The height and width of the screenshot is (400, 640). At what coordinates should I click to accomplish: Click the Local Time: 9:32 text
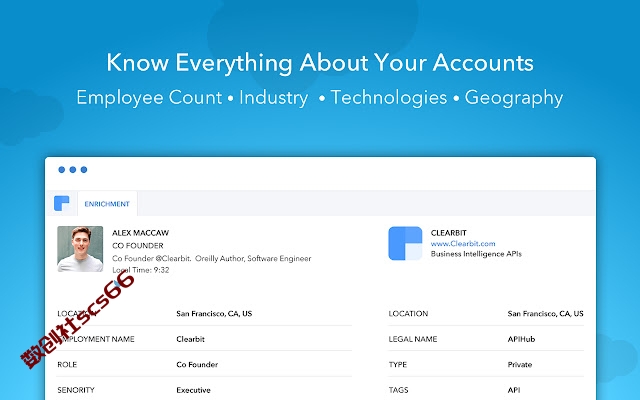tap(140, 270)
